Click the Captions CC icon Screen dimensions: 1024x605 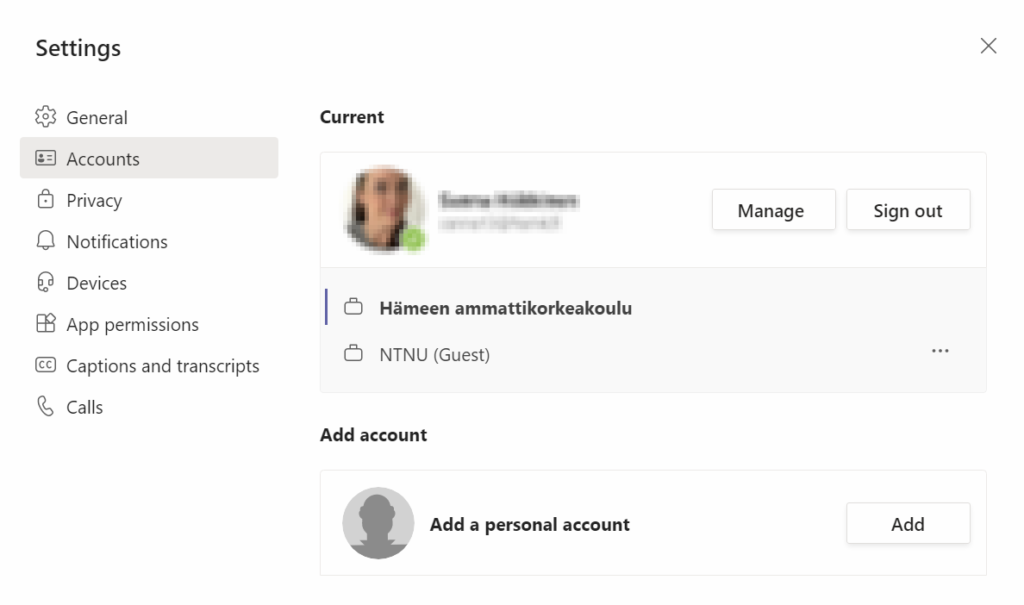click(46, 365)
